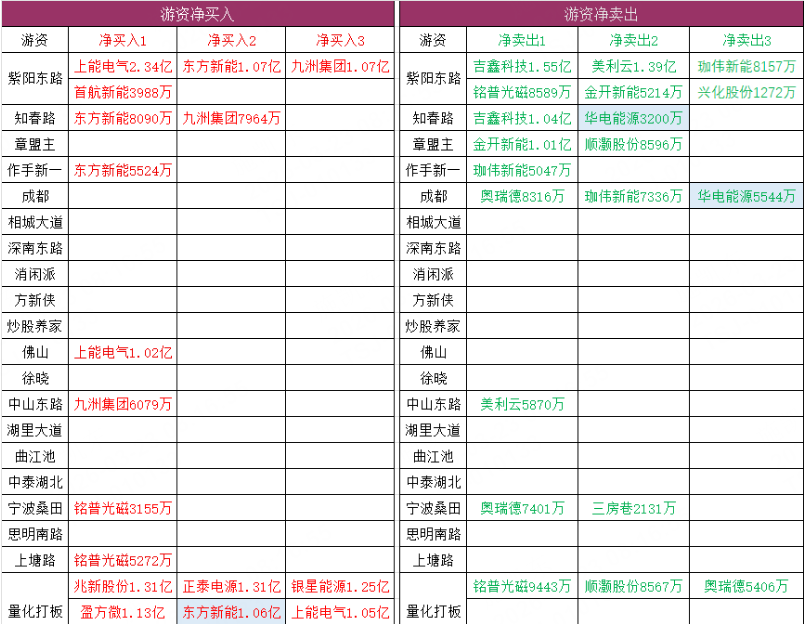804x624 pixels.
Task: Click the 游资净买入 header banner
Action: pyautogui.click(x=198, y=14)
